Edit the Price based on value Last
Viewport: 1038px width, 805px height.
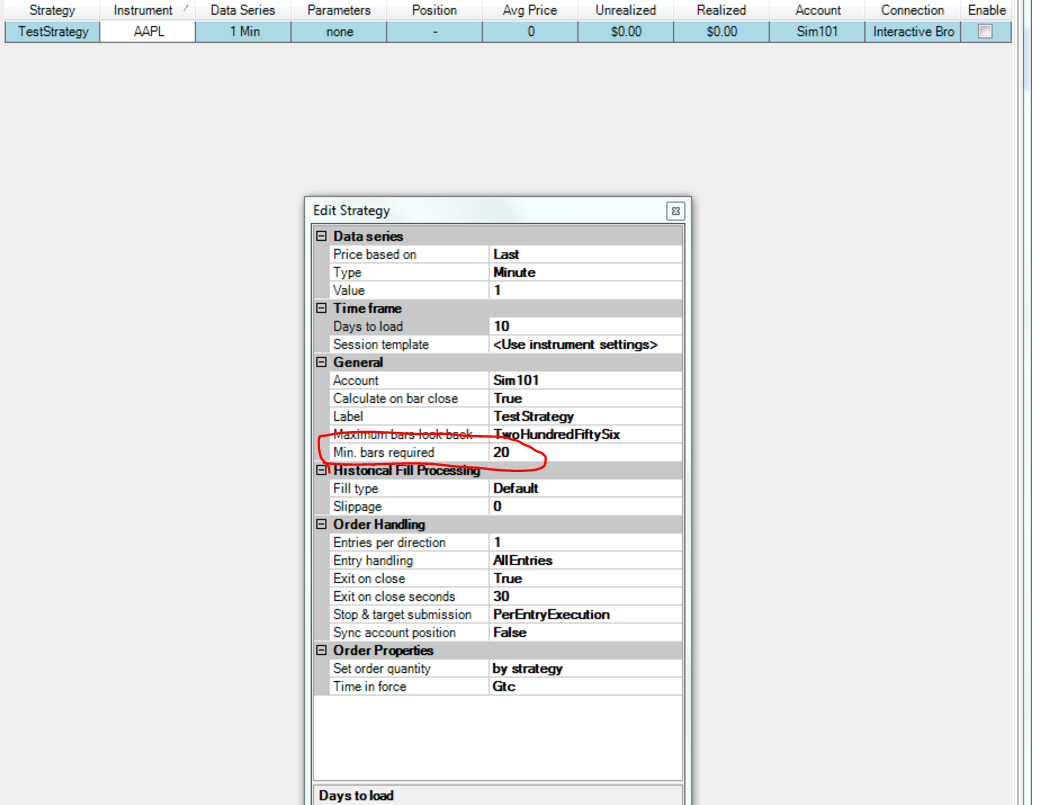tap(585, 254)
